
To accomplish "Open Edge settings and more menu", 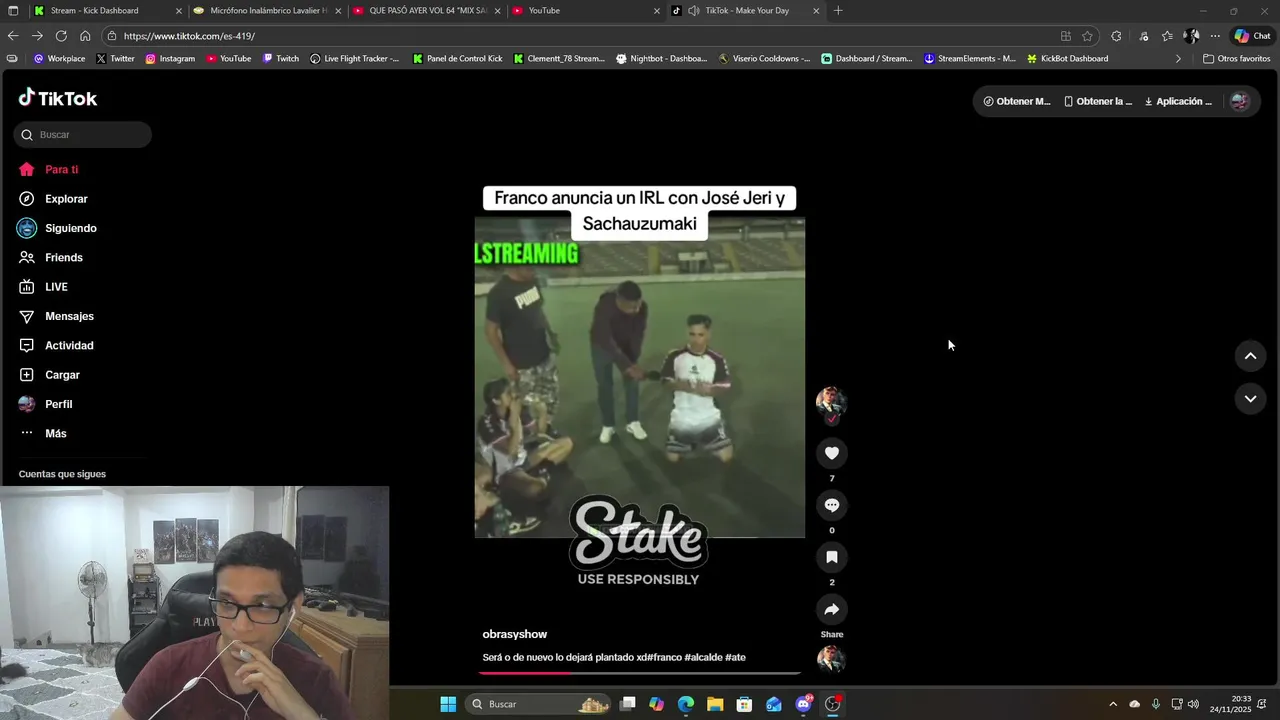I will 1215,36.
